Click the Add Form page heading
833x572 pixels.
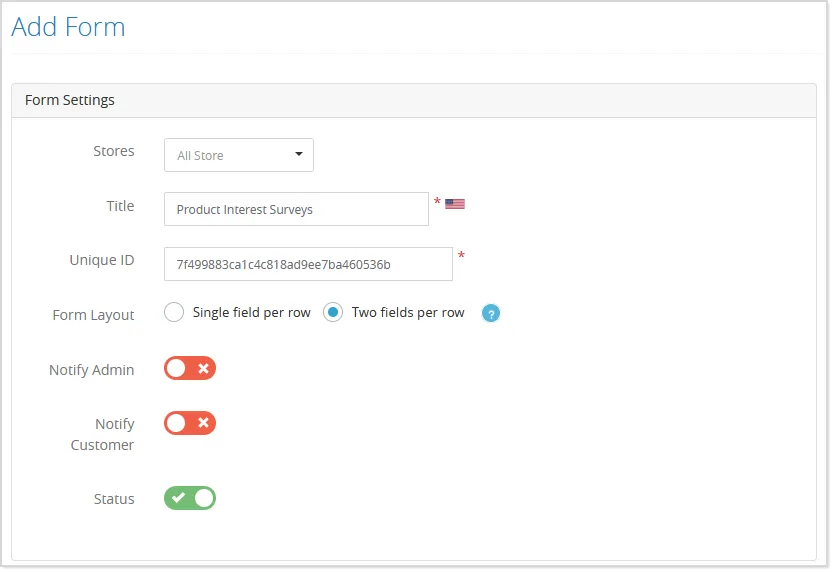click(x=69, y=27)
